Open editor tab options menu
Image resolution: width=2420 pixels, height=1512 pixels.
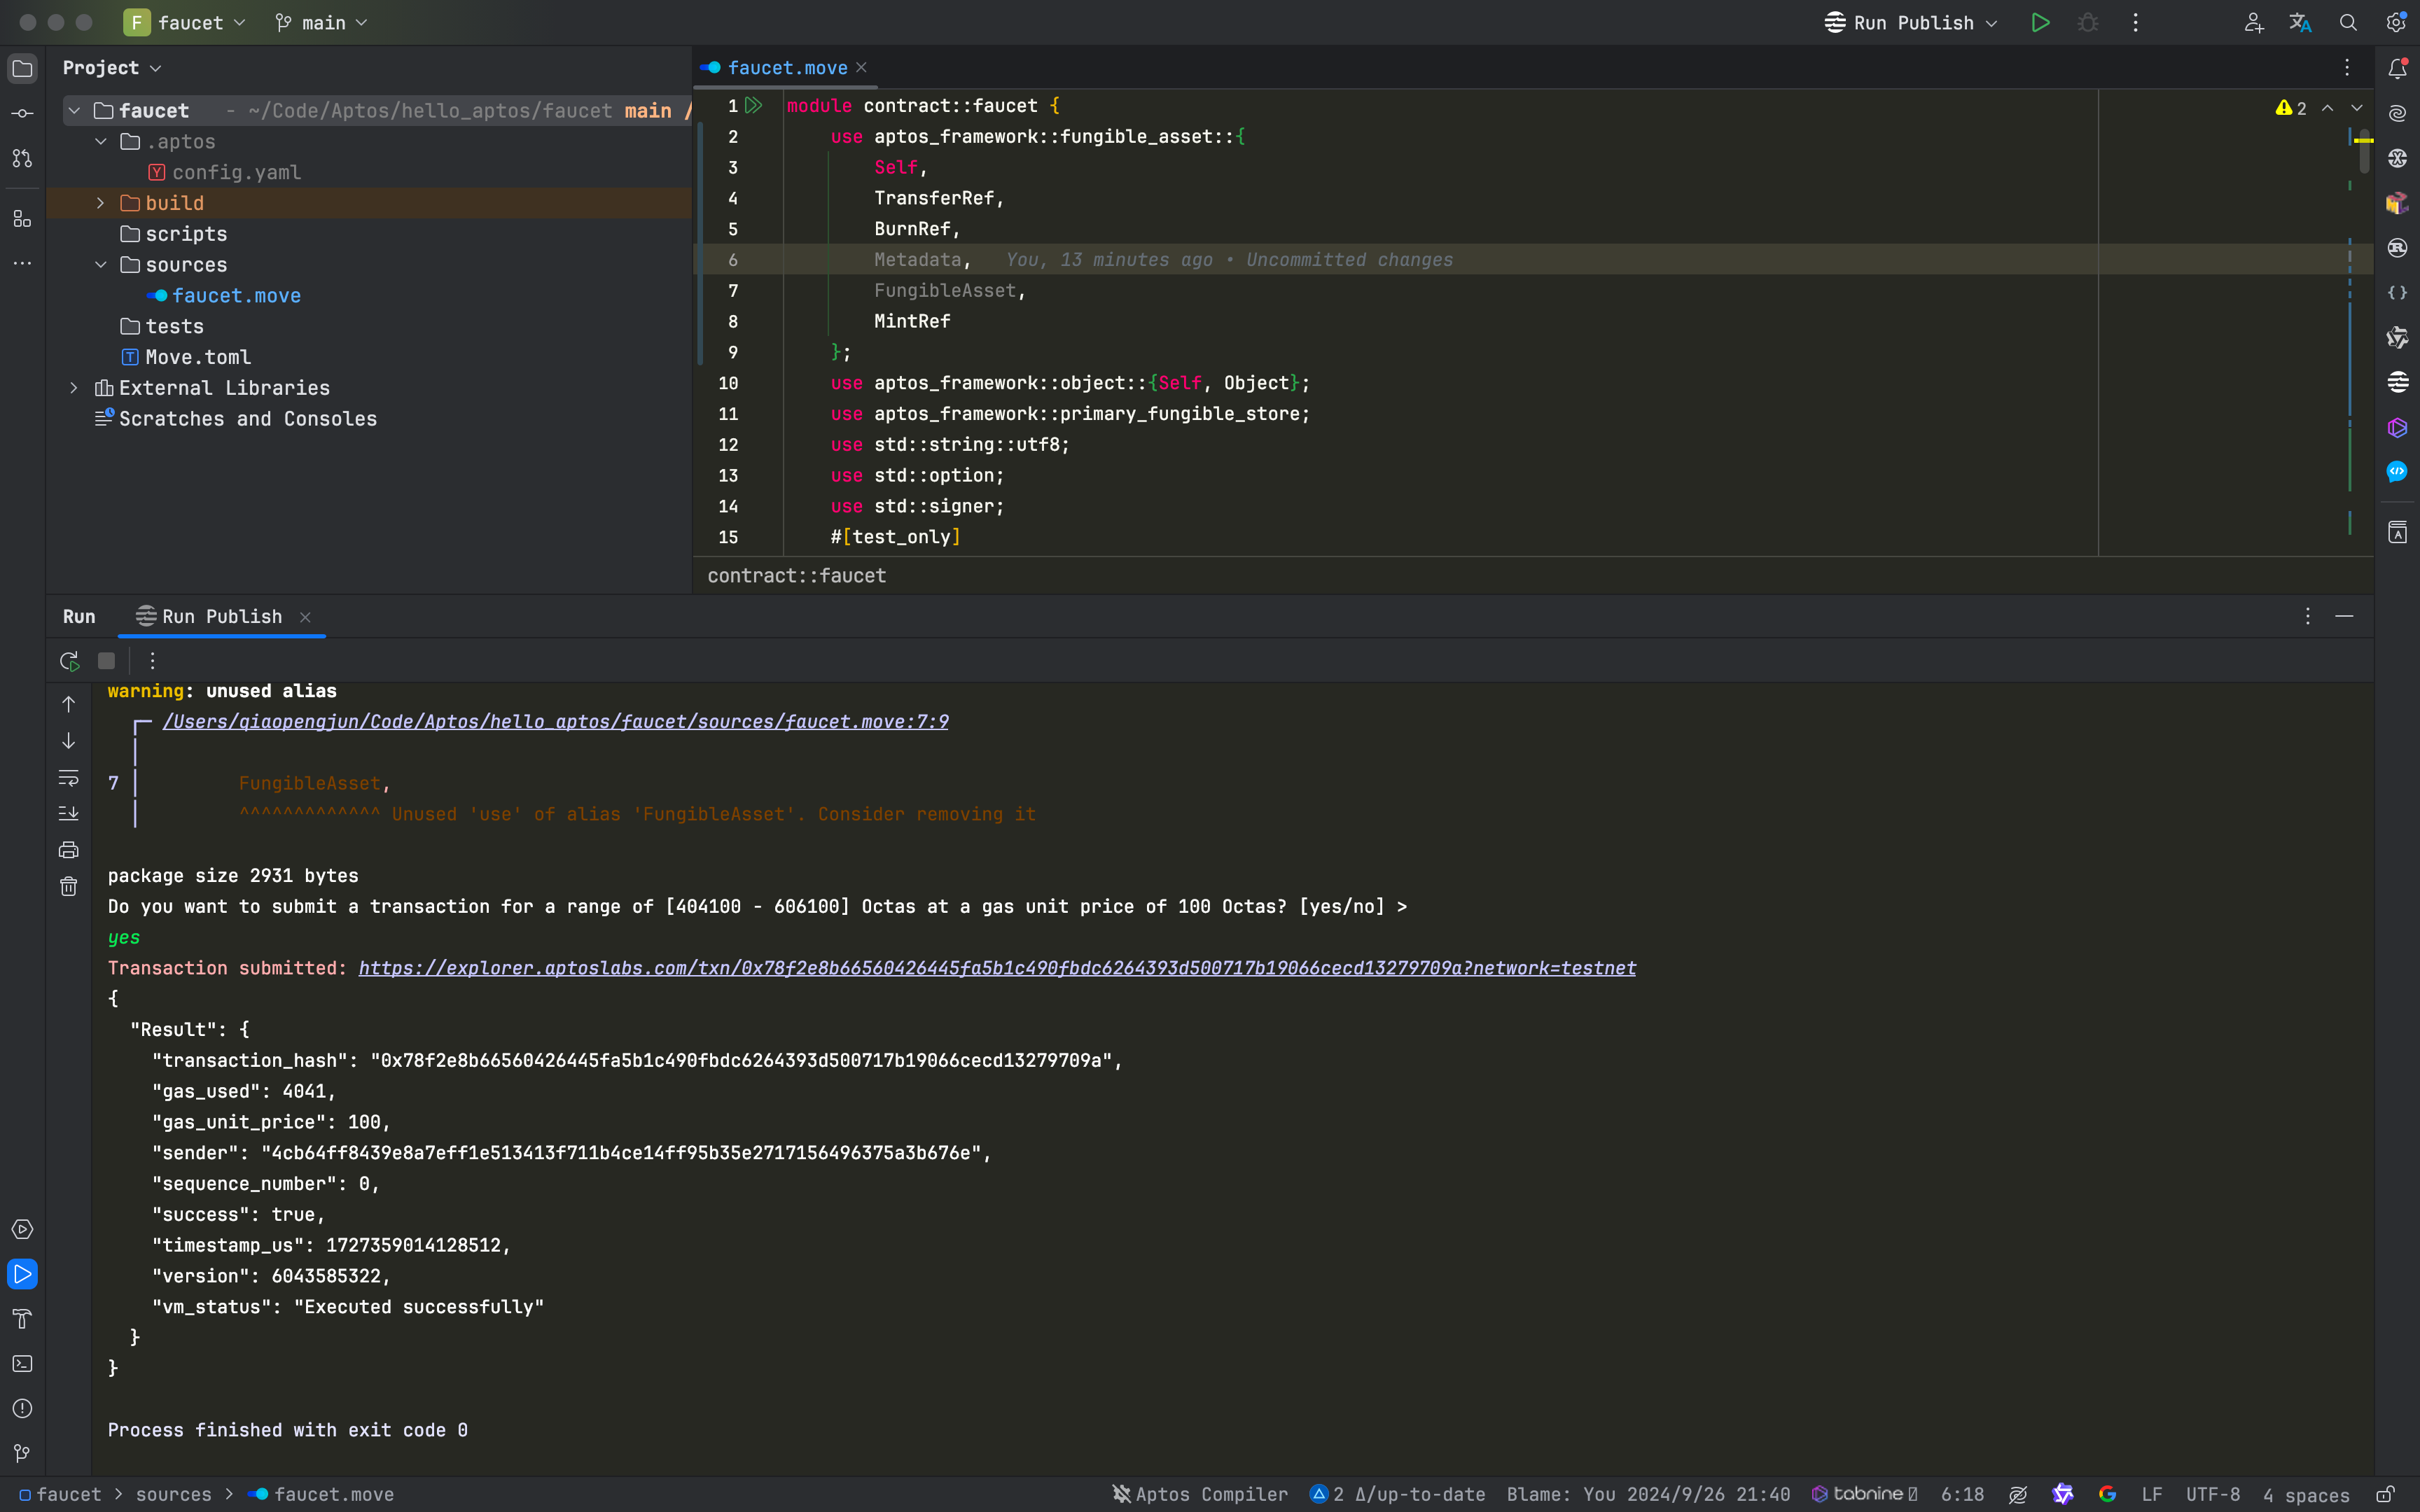[x=2347, y=68]
